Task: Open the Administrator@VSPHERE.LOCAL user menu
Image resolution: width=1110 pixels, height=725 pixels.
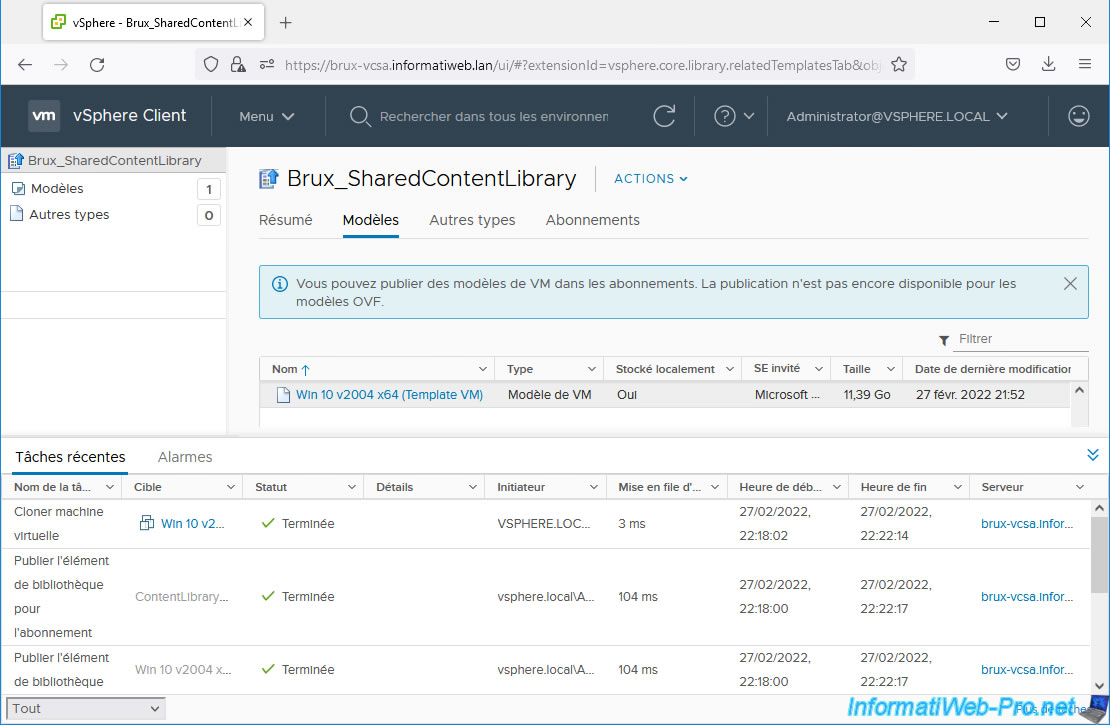Action: pyautogui.click(x=896, y=116)
